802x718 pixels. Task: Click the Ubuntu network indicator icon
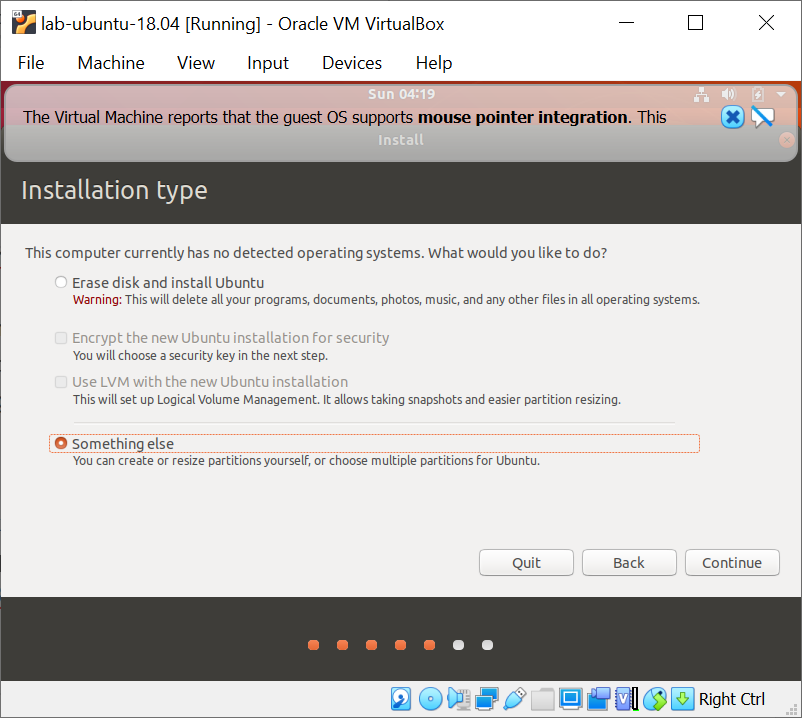point(701,95)
